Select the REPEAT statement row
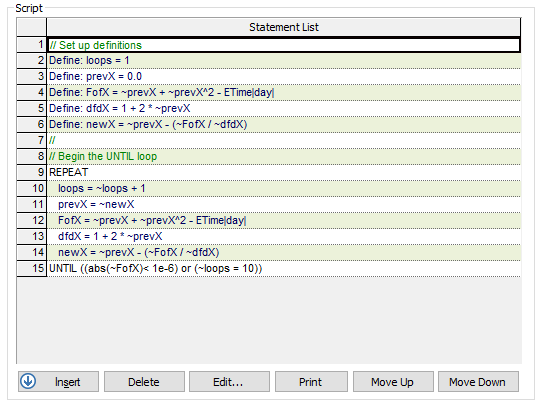This screenshot has height=402, width=540. tap(284, 172)
